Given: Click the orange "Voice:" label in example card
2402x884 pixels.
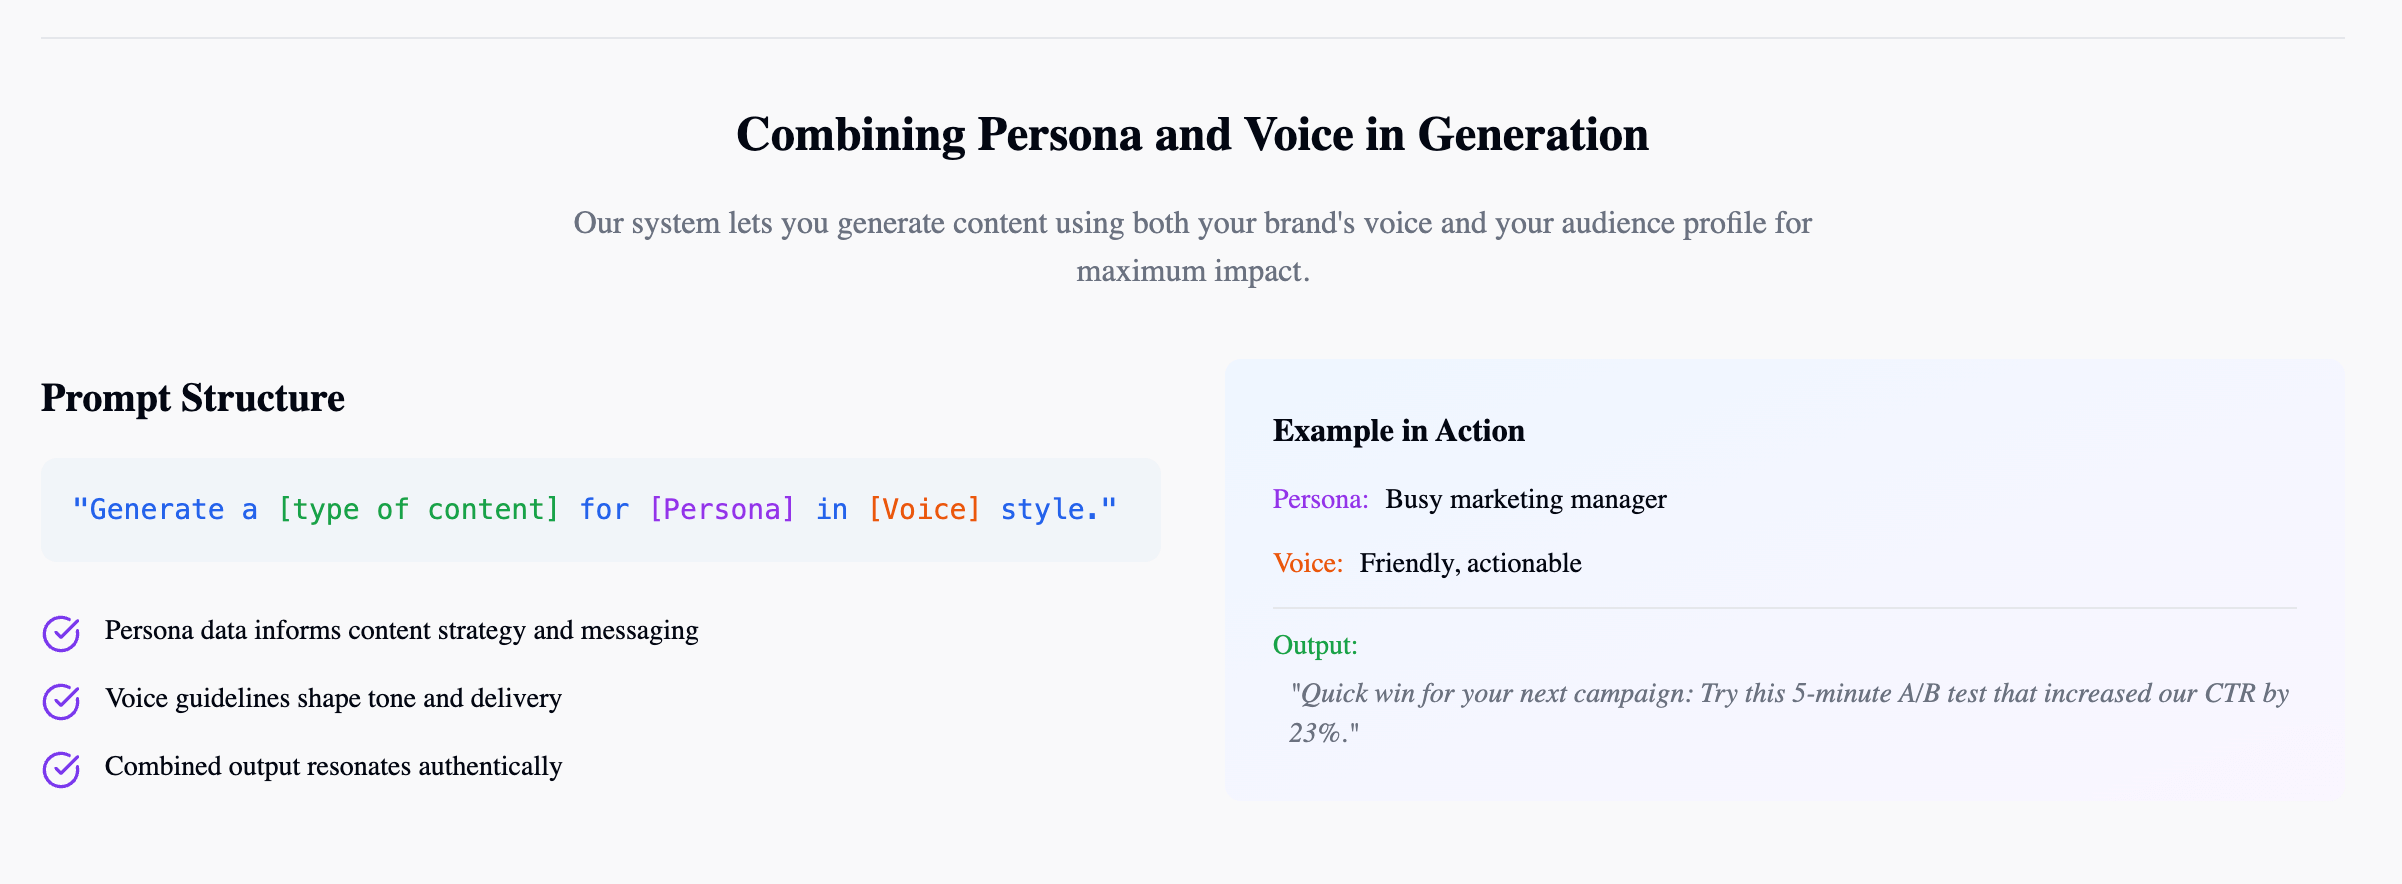Looking at the screenshot, I should (x=1307, y=563).
